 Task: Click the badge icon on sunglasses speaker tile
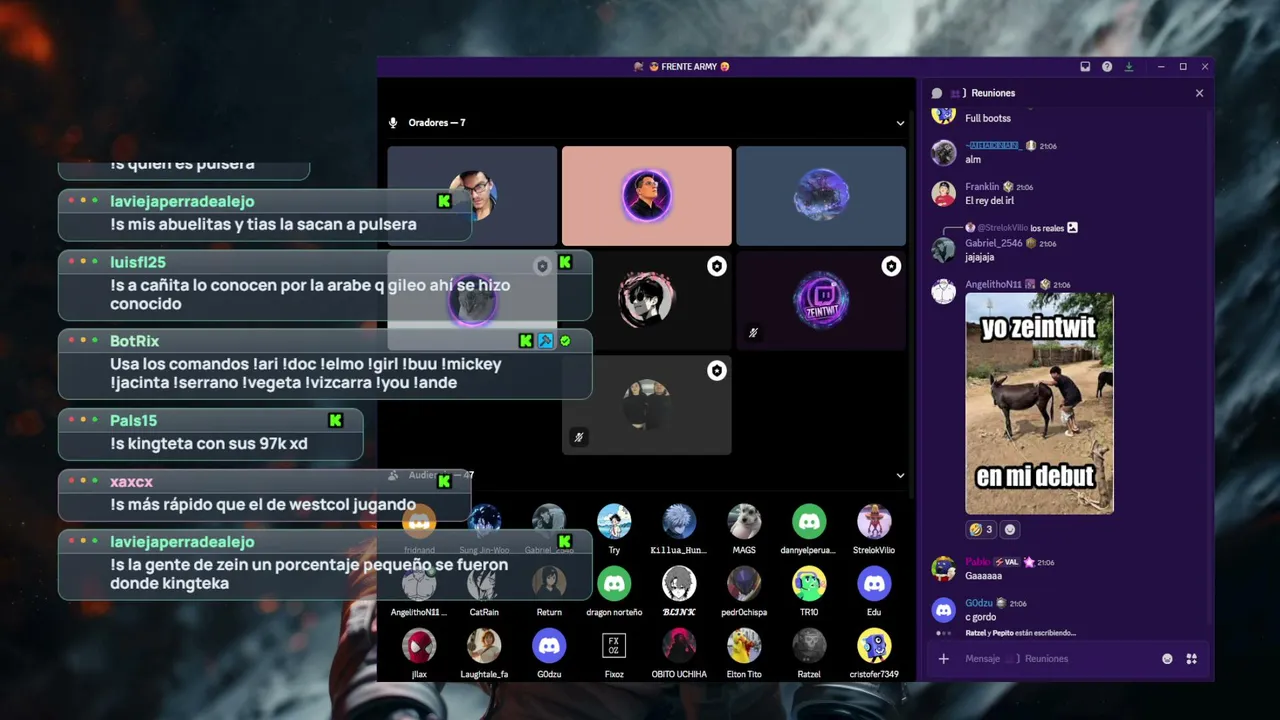tap(717, 266)
